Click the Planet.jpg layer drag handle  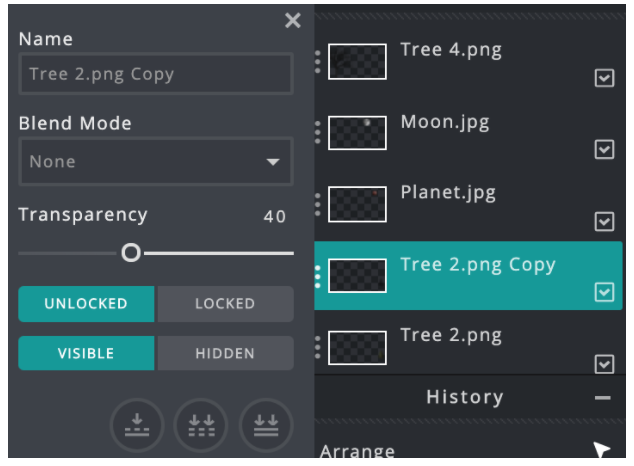[x=318, y=204]
